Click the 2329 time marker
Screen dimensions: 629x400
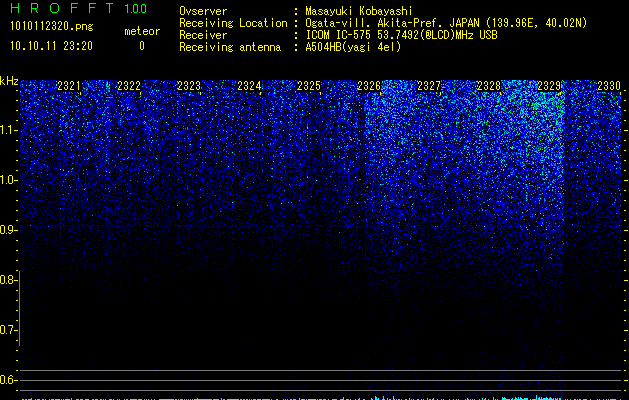pos(549,85)
